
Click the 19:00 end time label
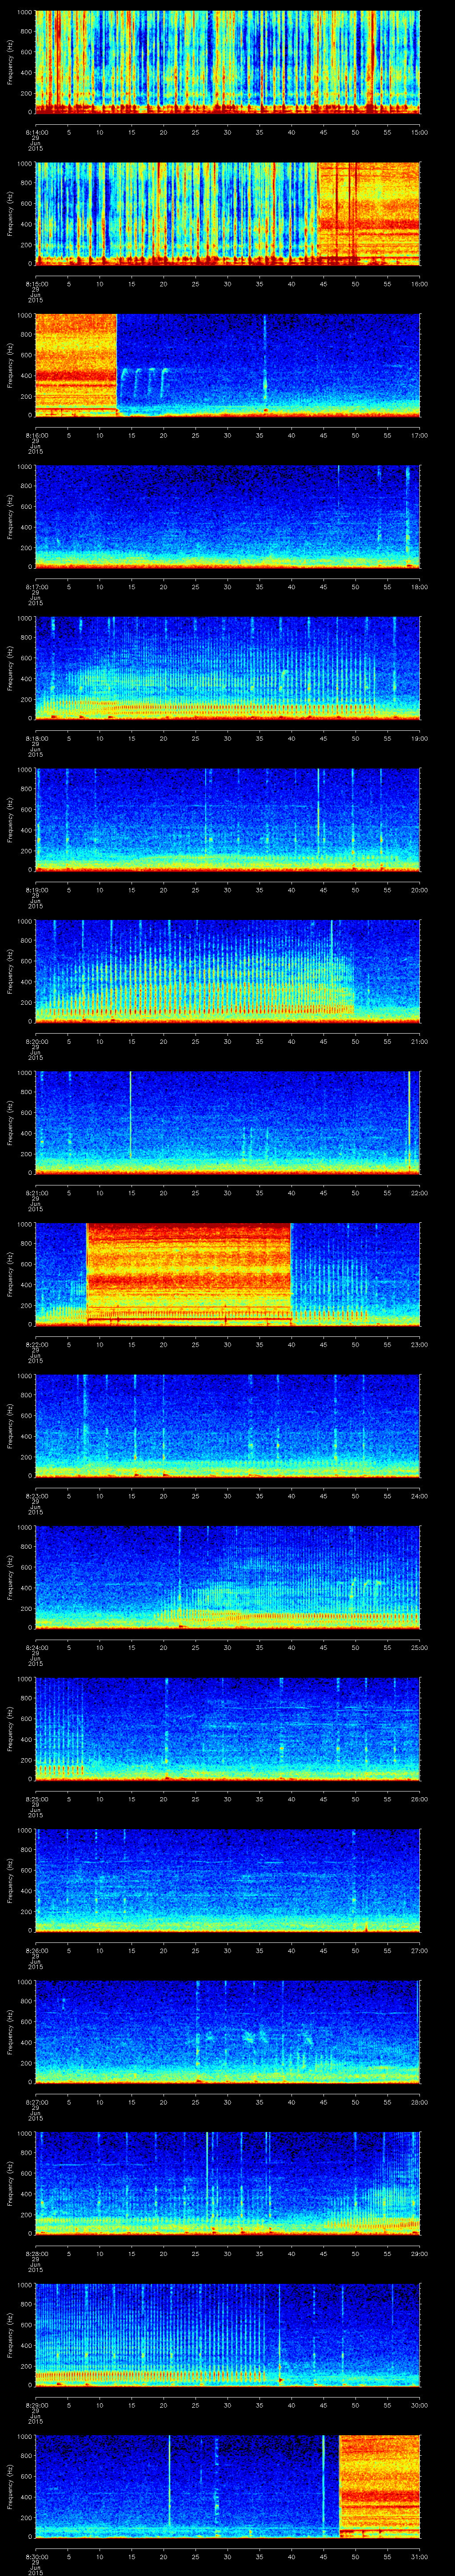(x=419, y=738)
